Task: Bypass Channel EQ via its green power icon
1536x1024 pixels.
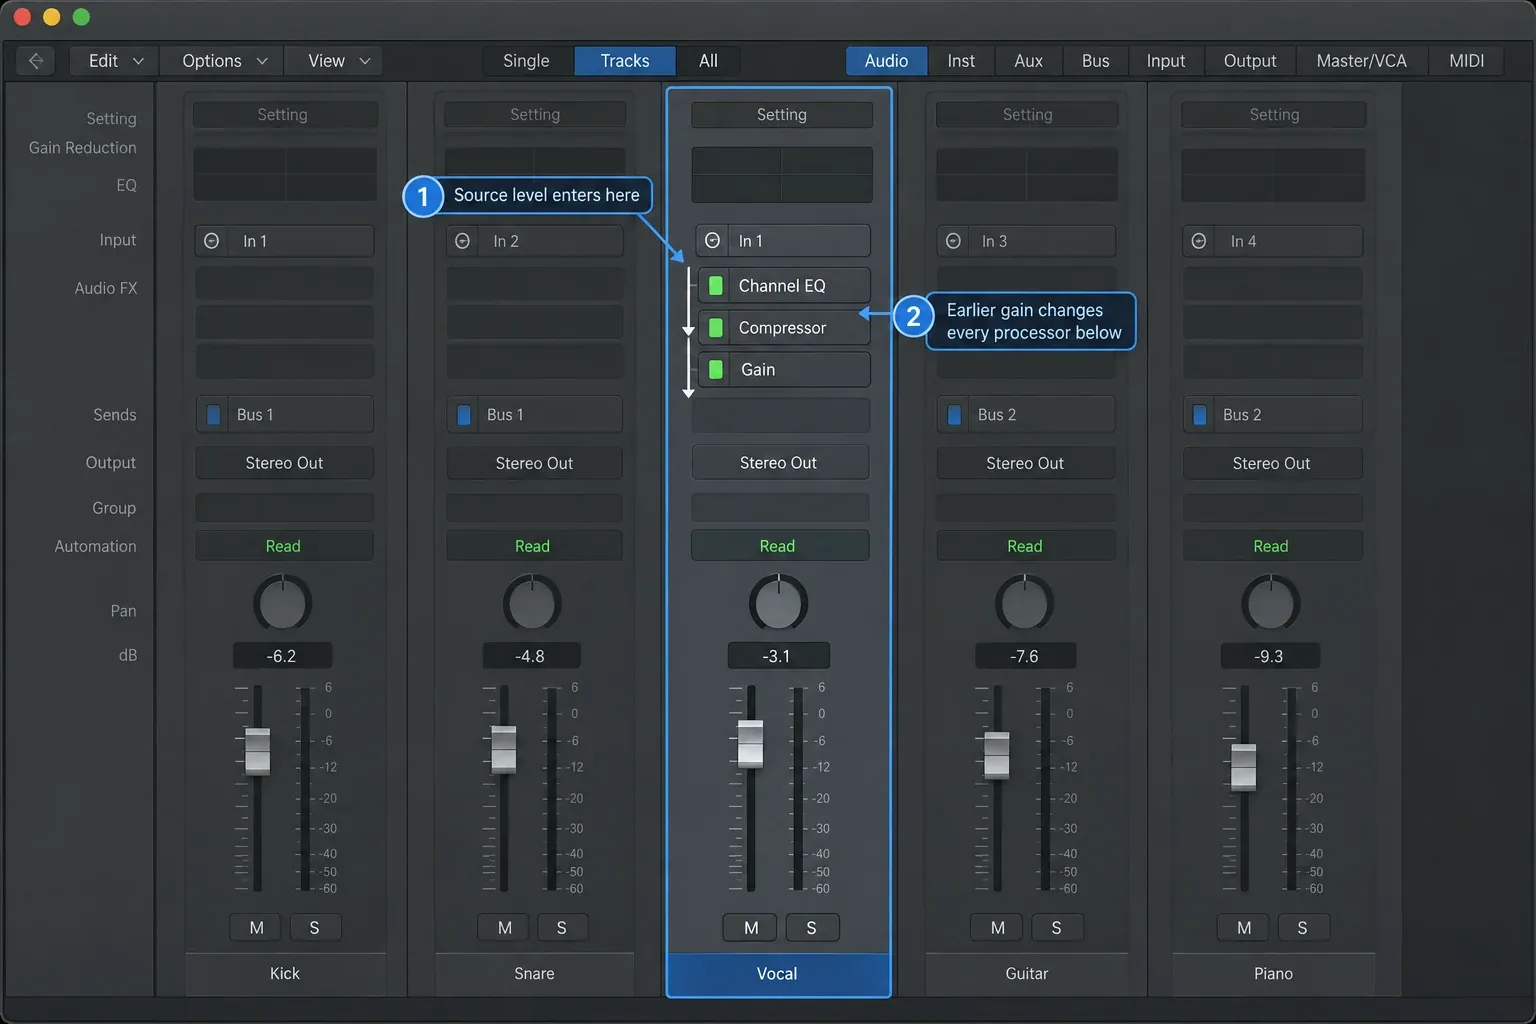Action: coord(716,286)
